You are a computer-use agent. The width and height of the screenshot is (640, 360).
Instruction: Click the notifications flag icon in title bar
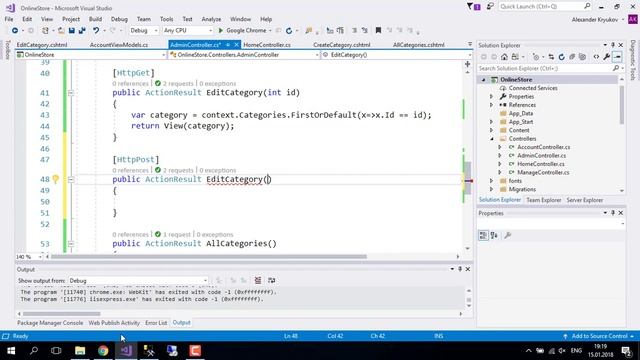point(473,7)
